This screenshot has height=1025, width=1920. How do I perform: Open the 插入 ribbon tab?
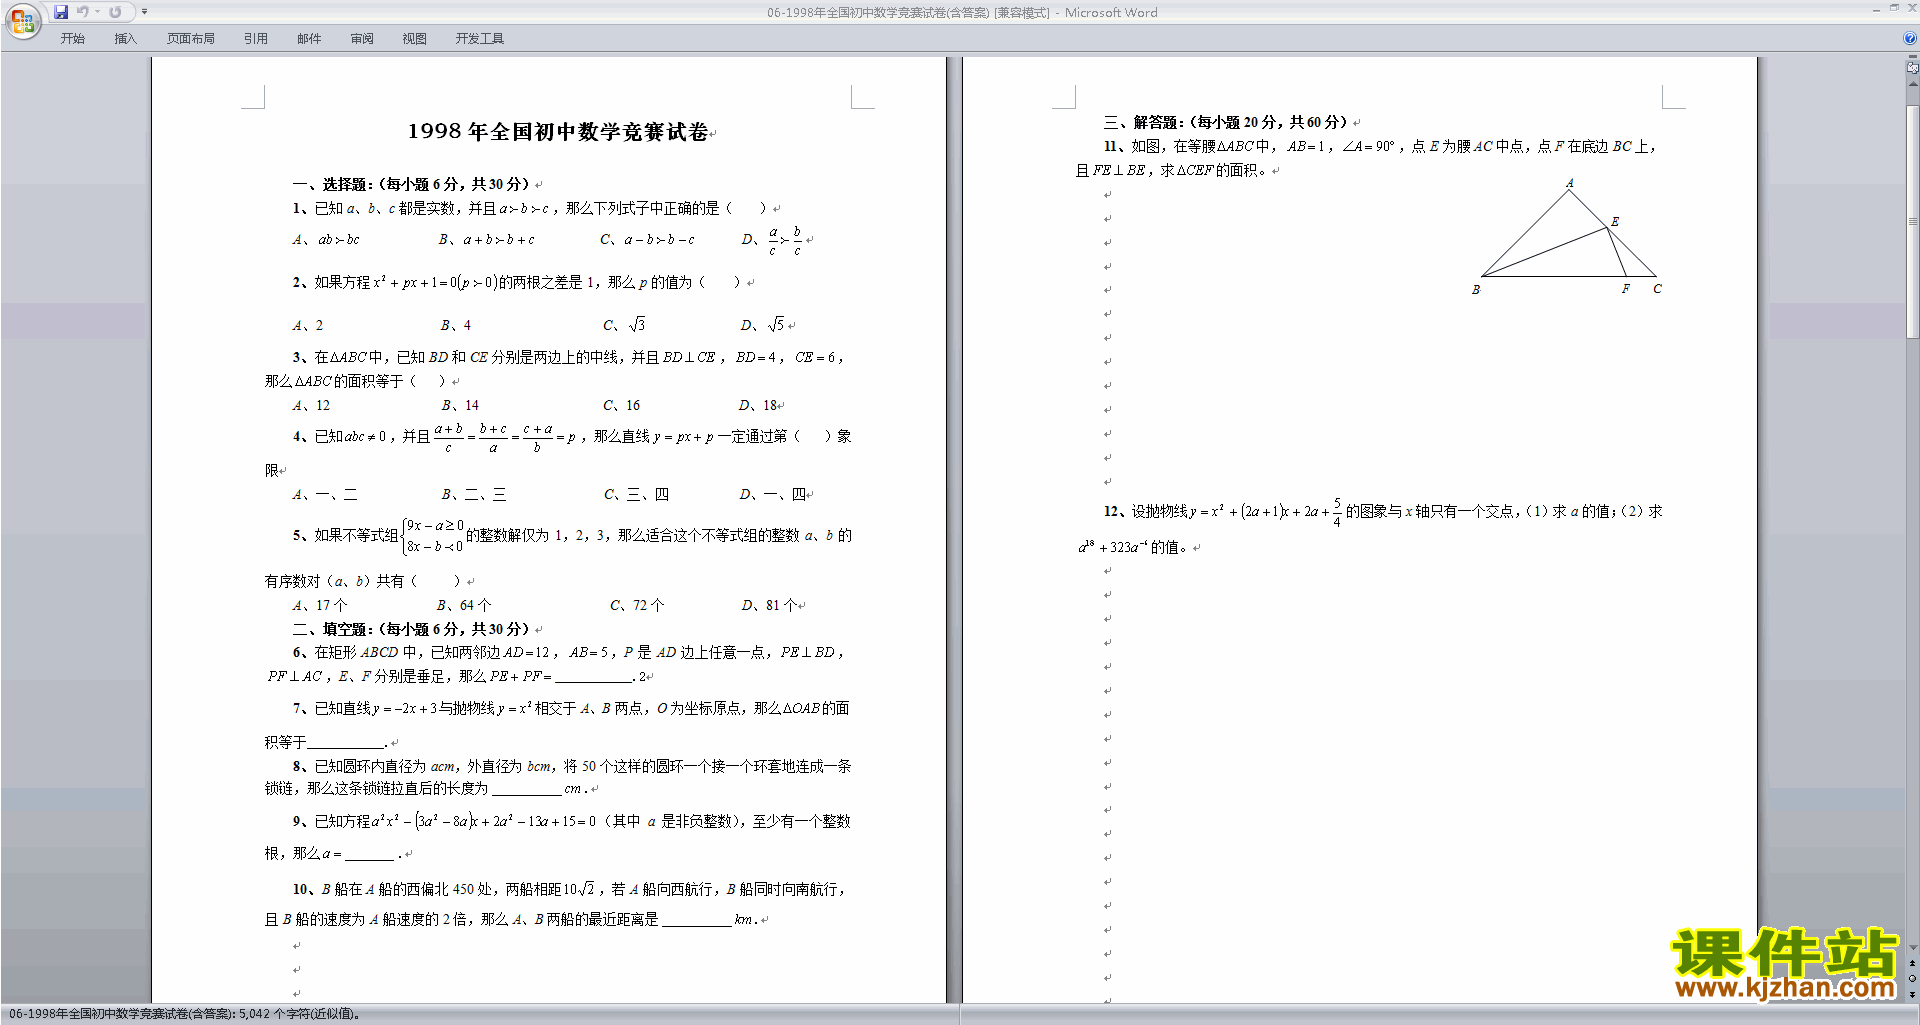click(125, 39)
